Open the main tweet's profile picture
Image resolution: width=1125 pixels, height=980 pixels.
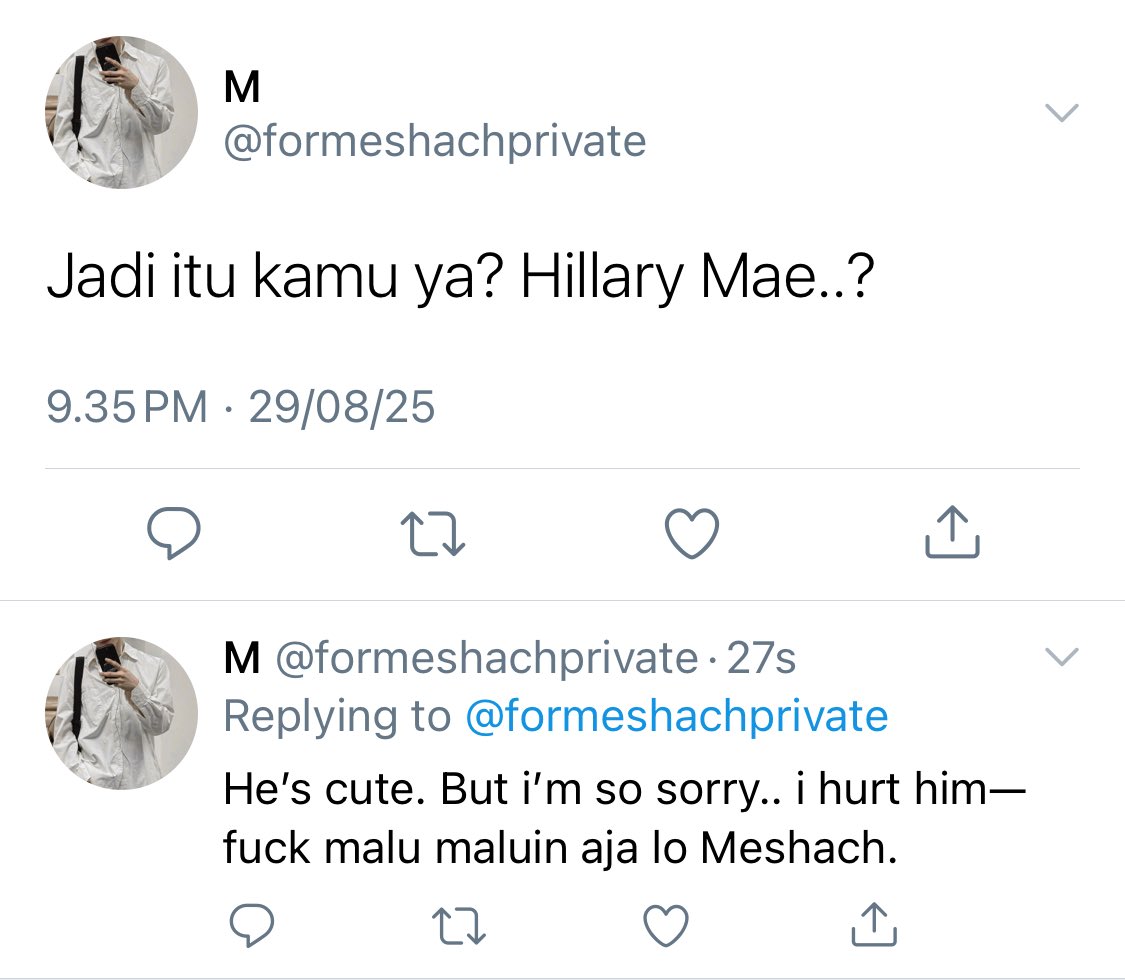click(x=122, y=113)
